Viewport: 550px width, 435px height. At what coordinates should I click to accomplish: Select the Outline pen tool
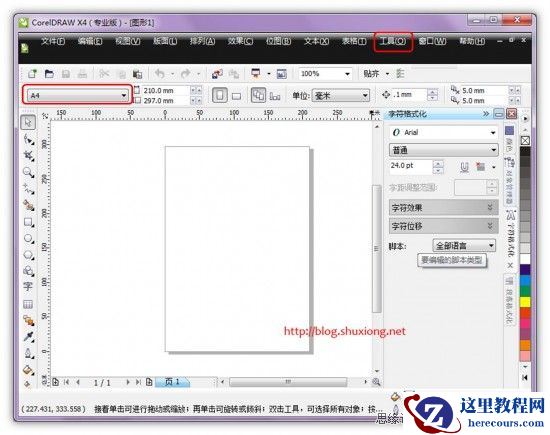click(x=28, y=353)
